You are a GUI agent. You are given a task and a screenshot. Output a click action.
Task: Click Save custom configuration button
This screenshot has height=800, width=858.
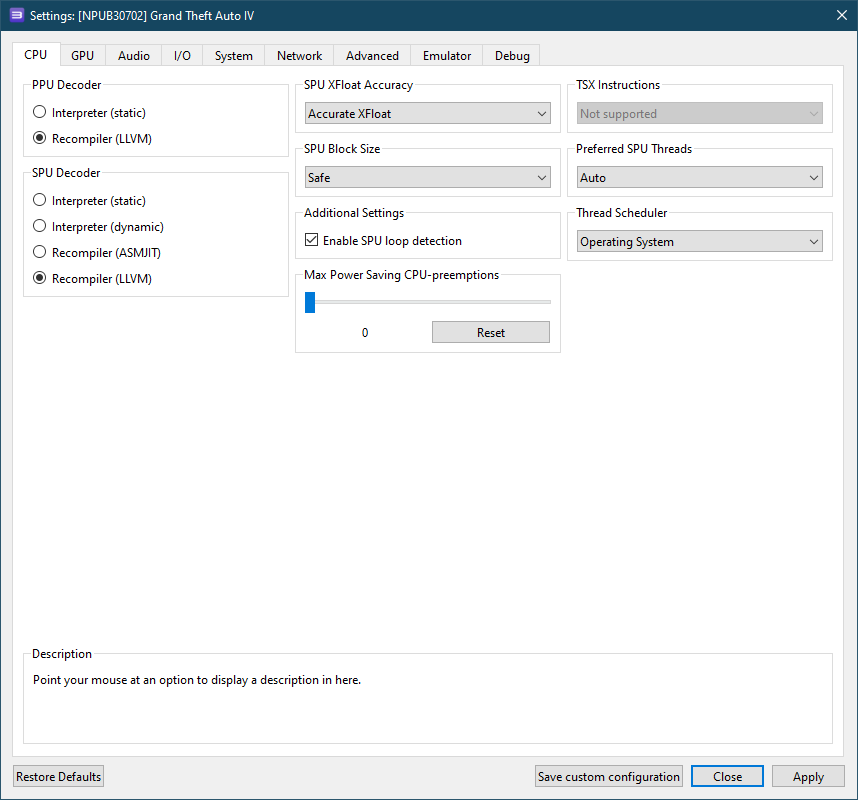609,777
